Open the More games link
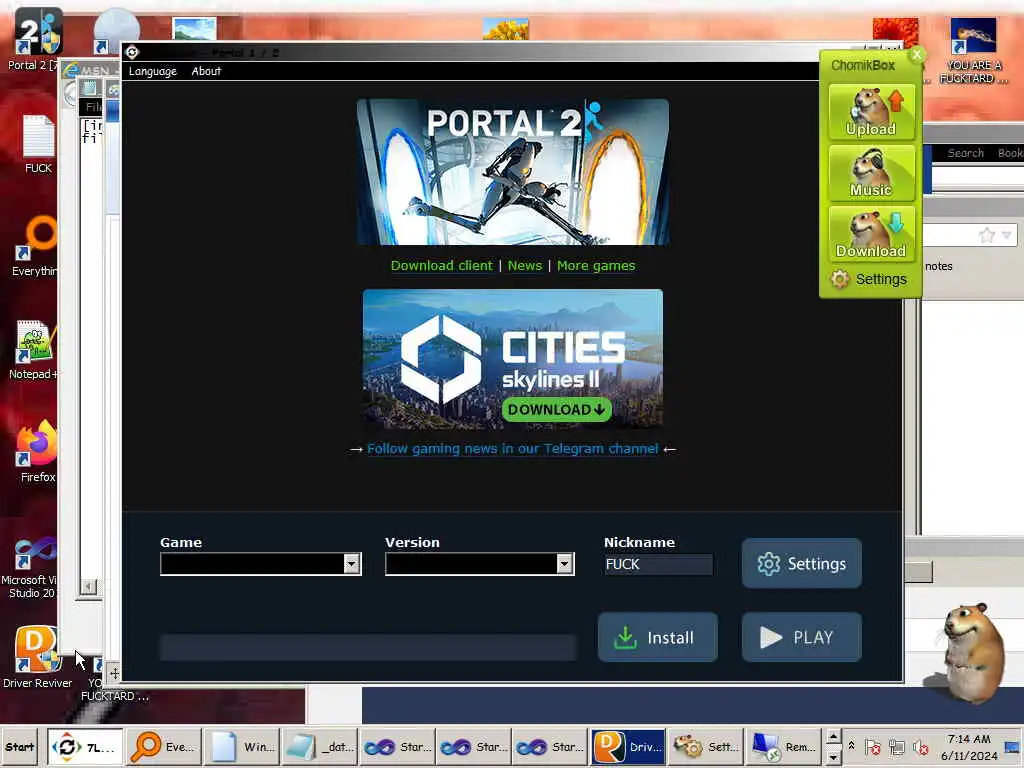The height and width of the screenshot is (768, 1024). (596, 266)
